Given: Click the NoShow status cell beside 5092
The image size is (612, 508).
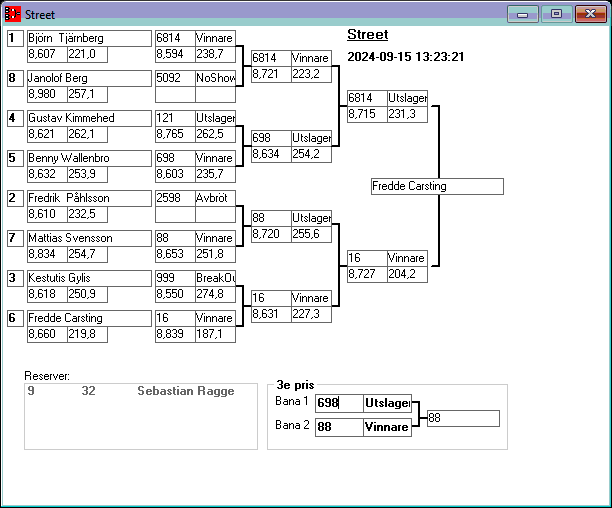Looking at the screenshot, I should point(214,78).
